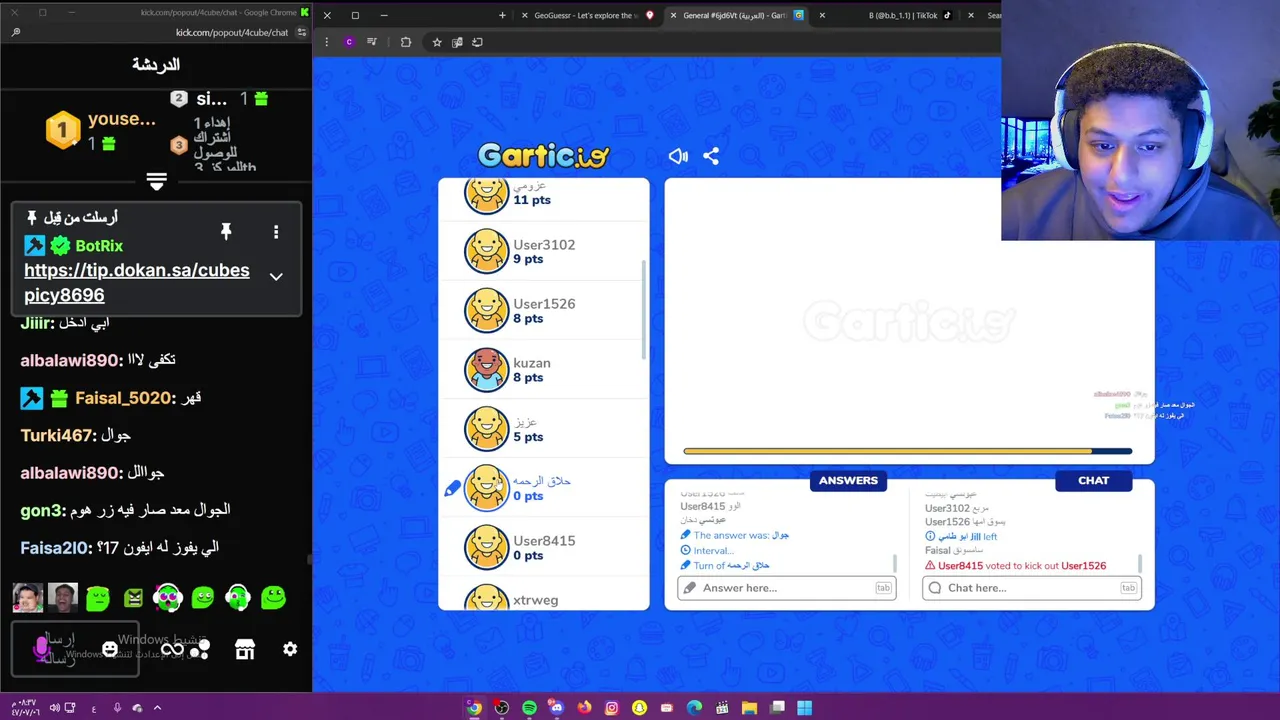The width and height of the screenshot is (1280, 720).
Task: Click albalawi890 username on تكفى message
Action: [70, 360]
